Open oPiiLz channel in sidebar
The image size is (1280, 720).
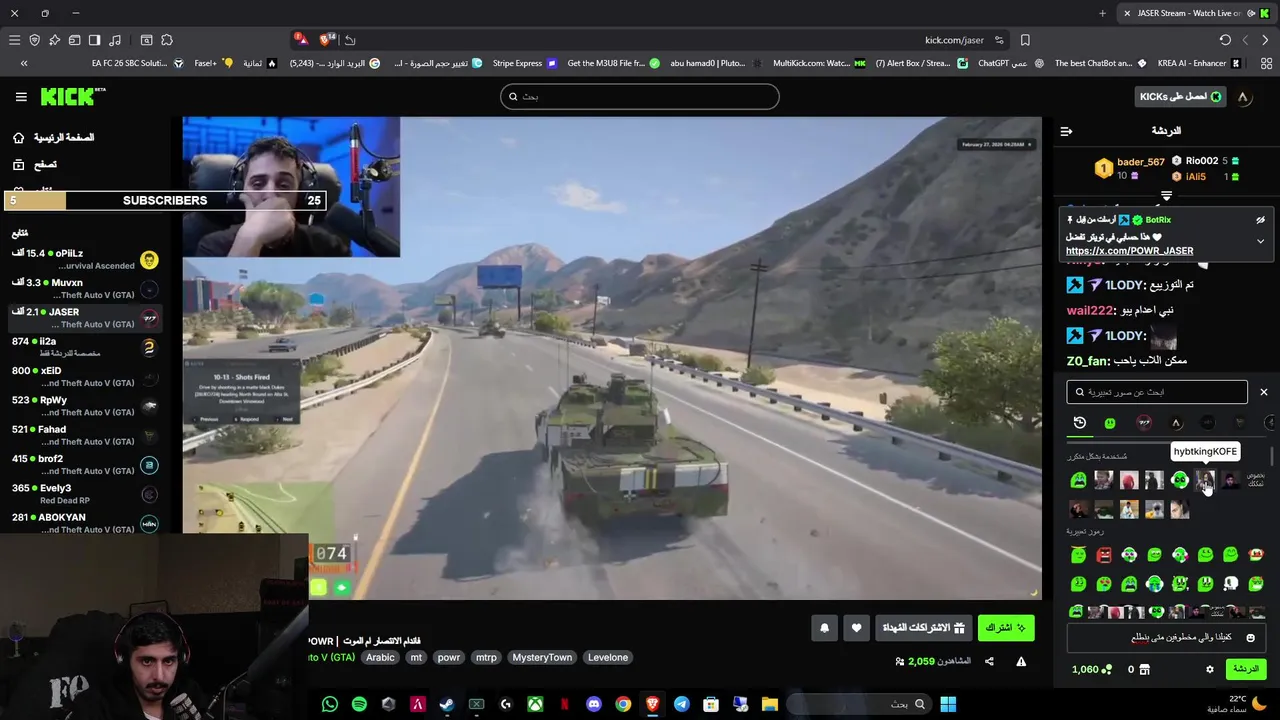tap(85, 260)
